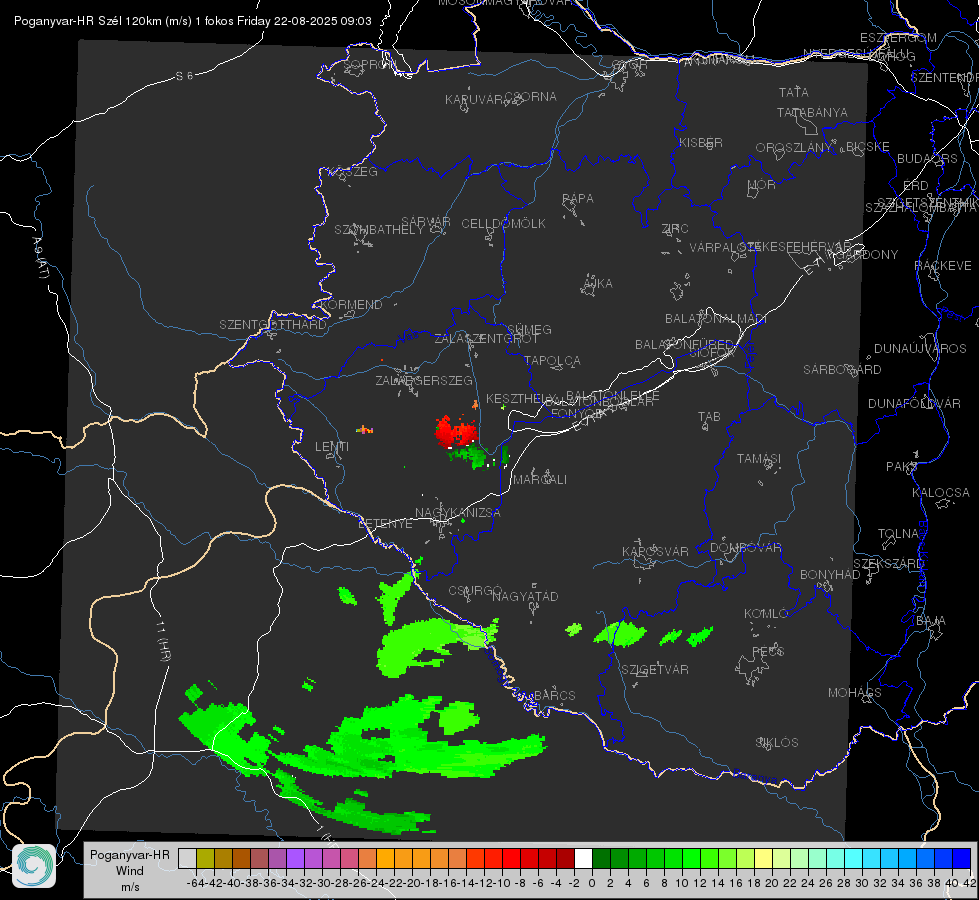This screenshot has height=900, width=979.
Task: Select the KÖRMEND city label
Action: click(x=352, y=305)
